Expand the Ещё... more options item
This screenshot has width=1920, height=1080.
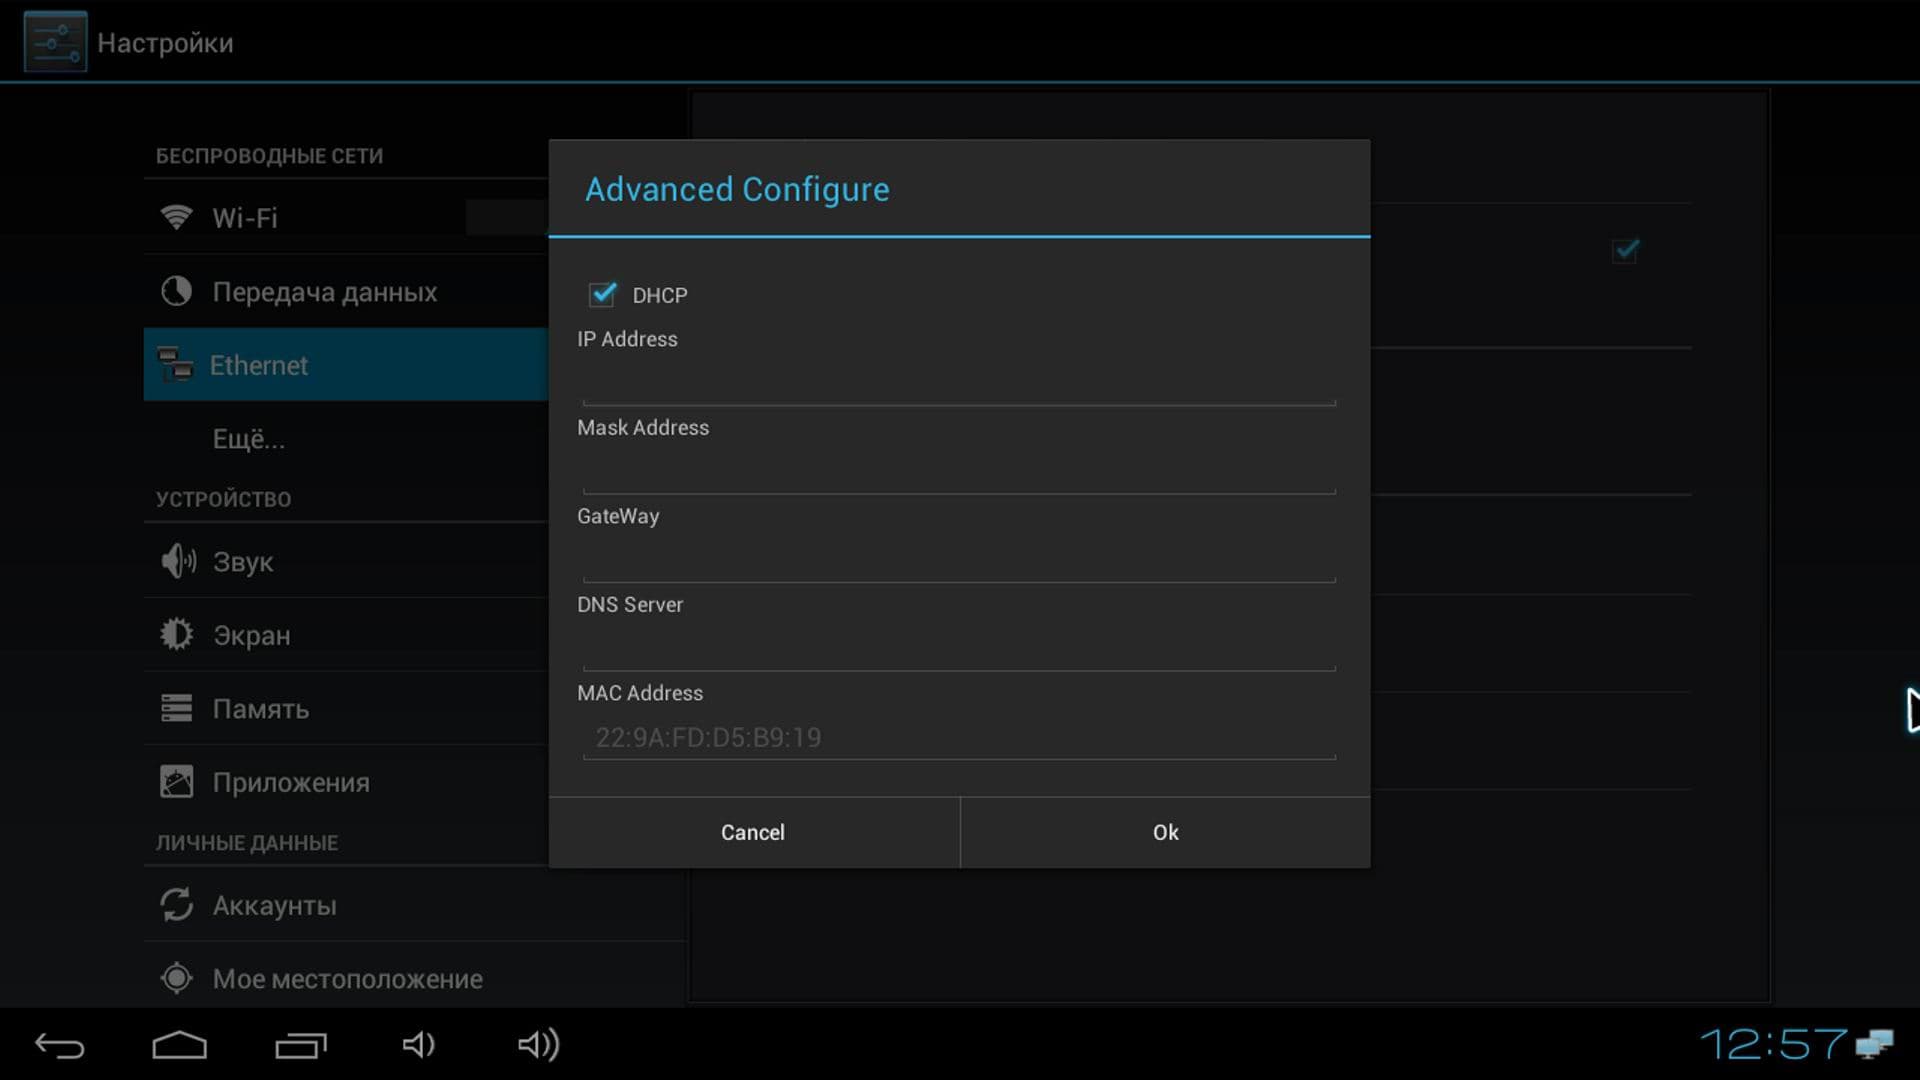coord(248,439)
